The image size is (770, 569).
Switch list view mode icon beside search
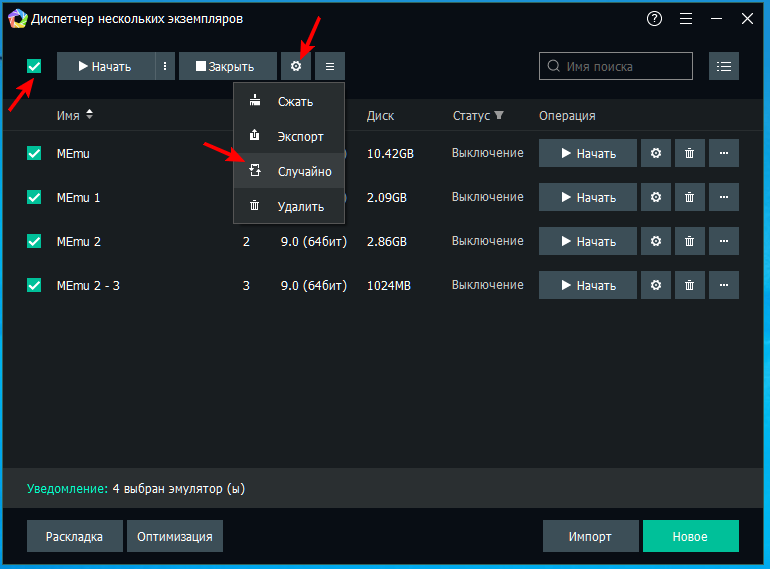coord(724,66)
